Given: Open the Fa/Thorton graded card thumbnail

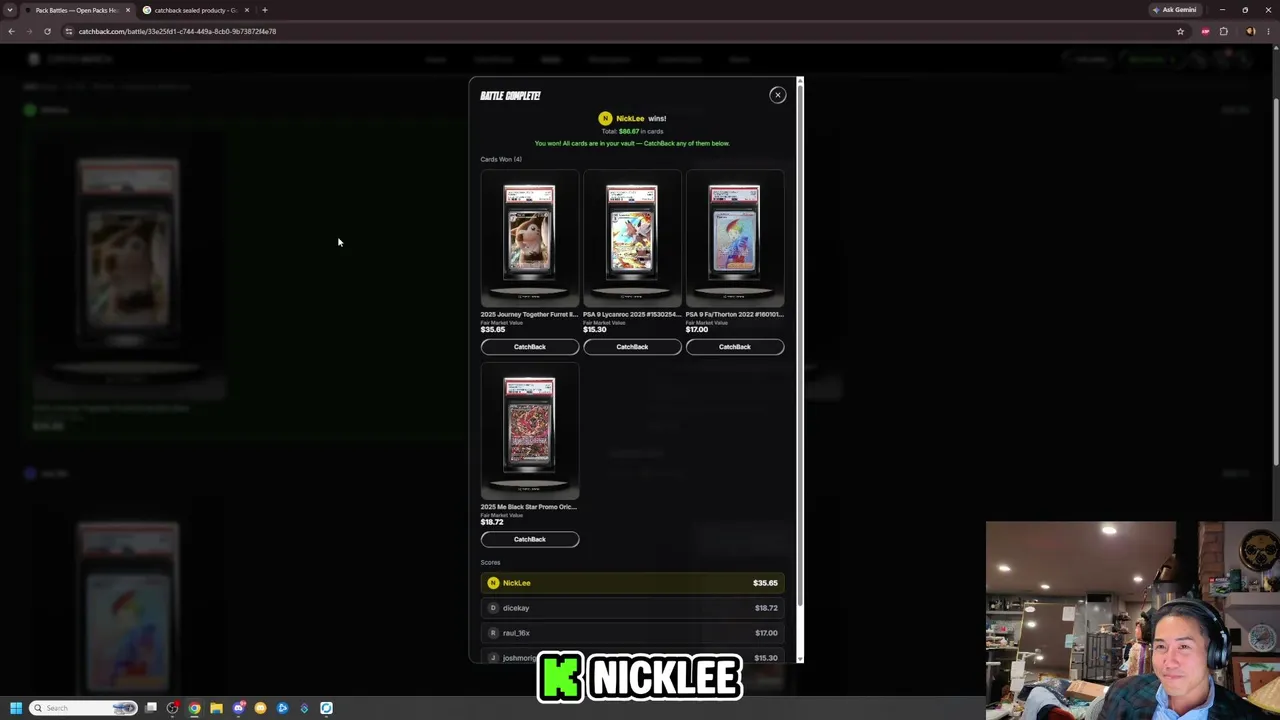Looking at the screenshot, I should [735, 237].
